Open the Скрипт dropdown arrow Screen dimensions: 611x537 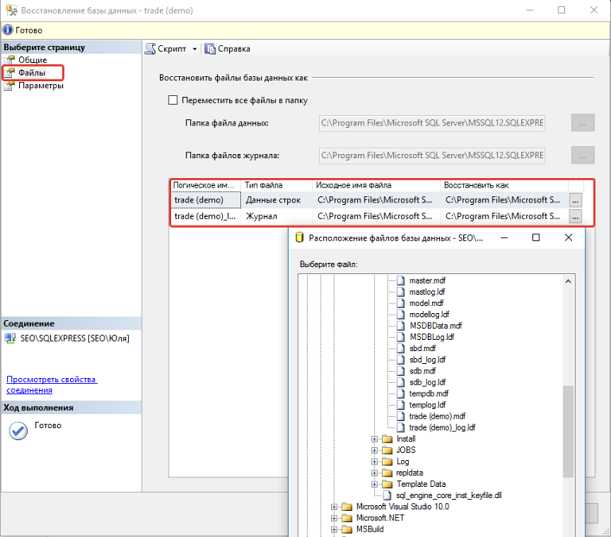[x=195, y=49]
